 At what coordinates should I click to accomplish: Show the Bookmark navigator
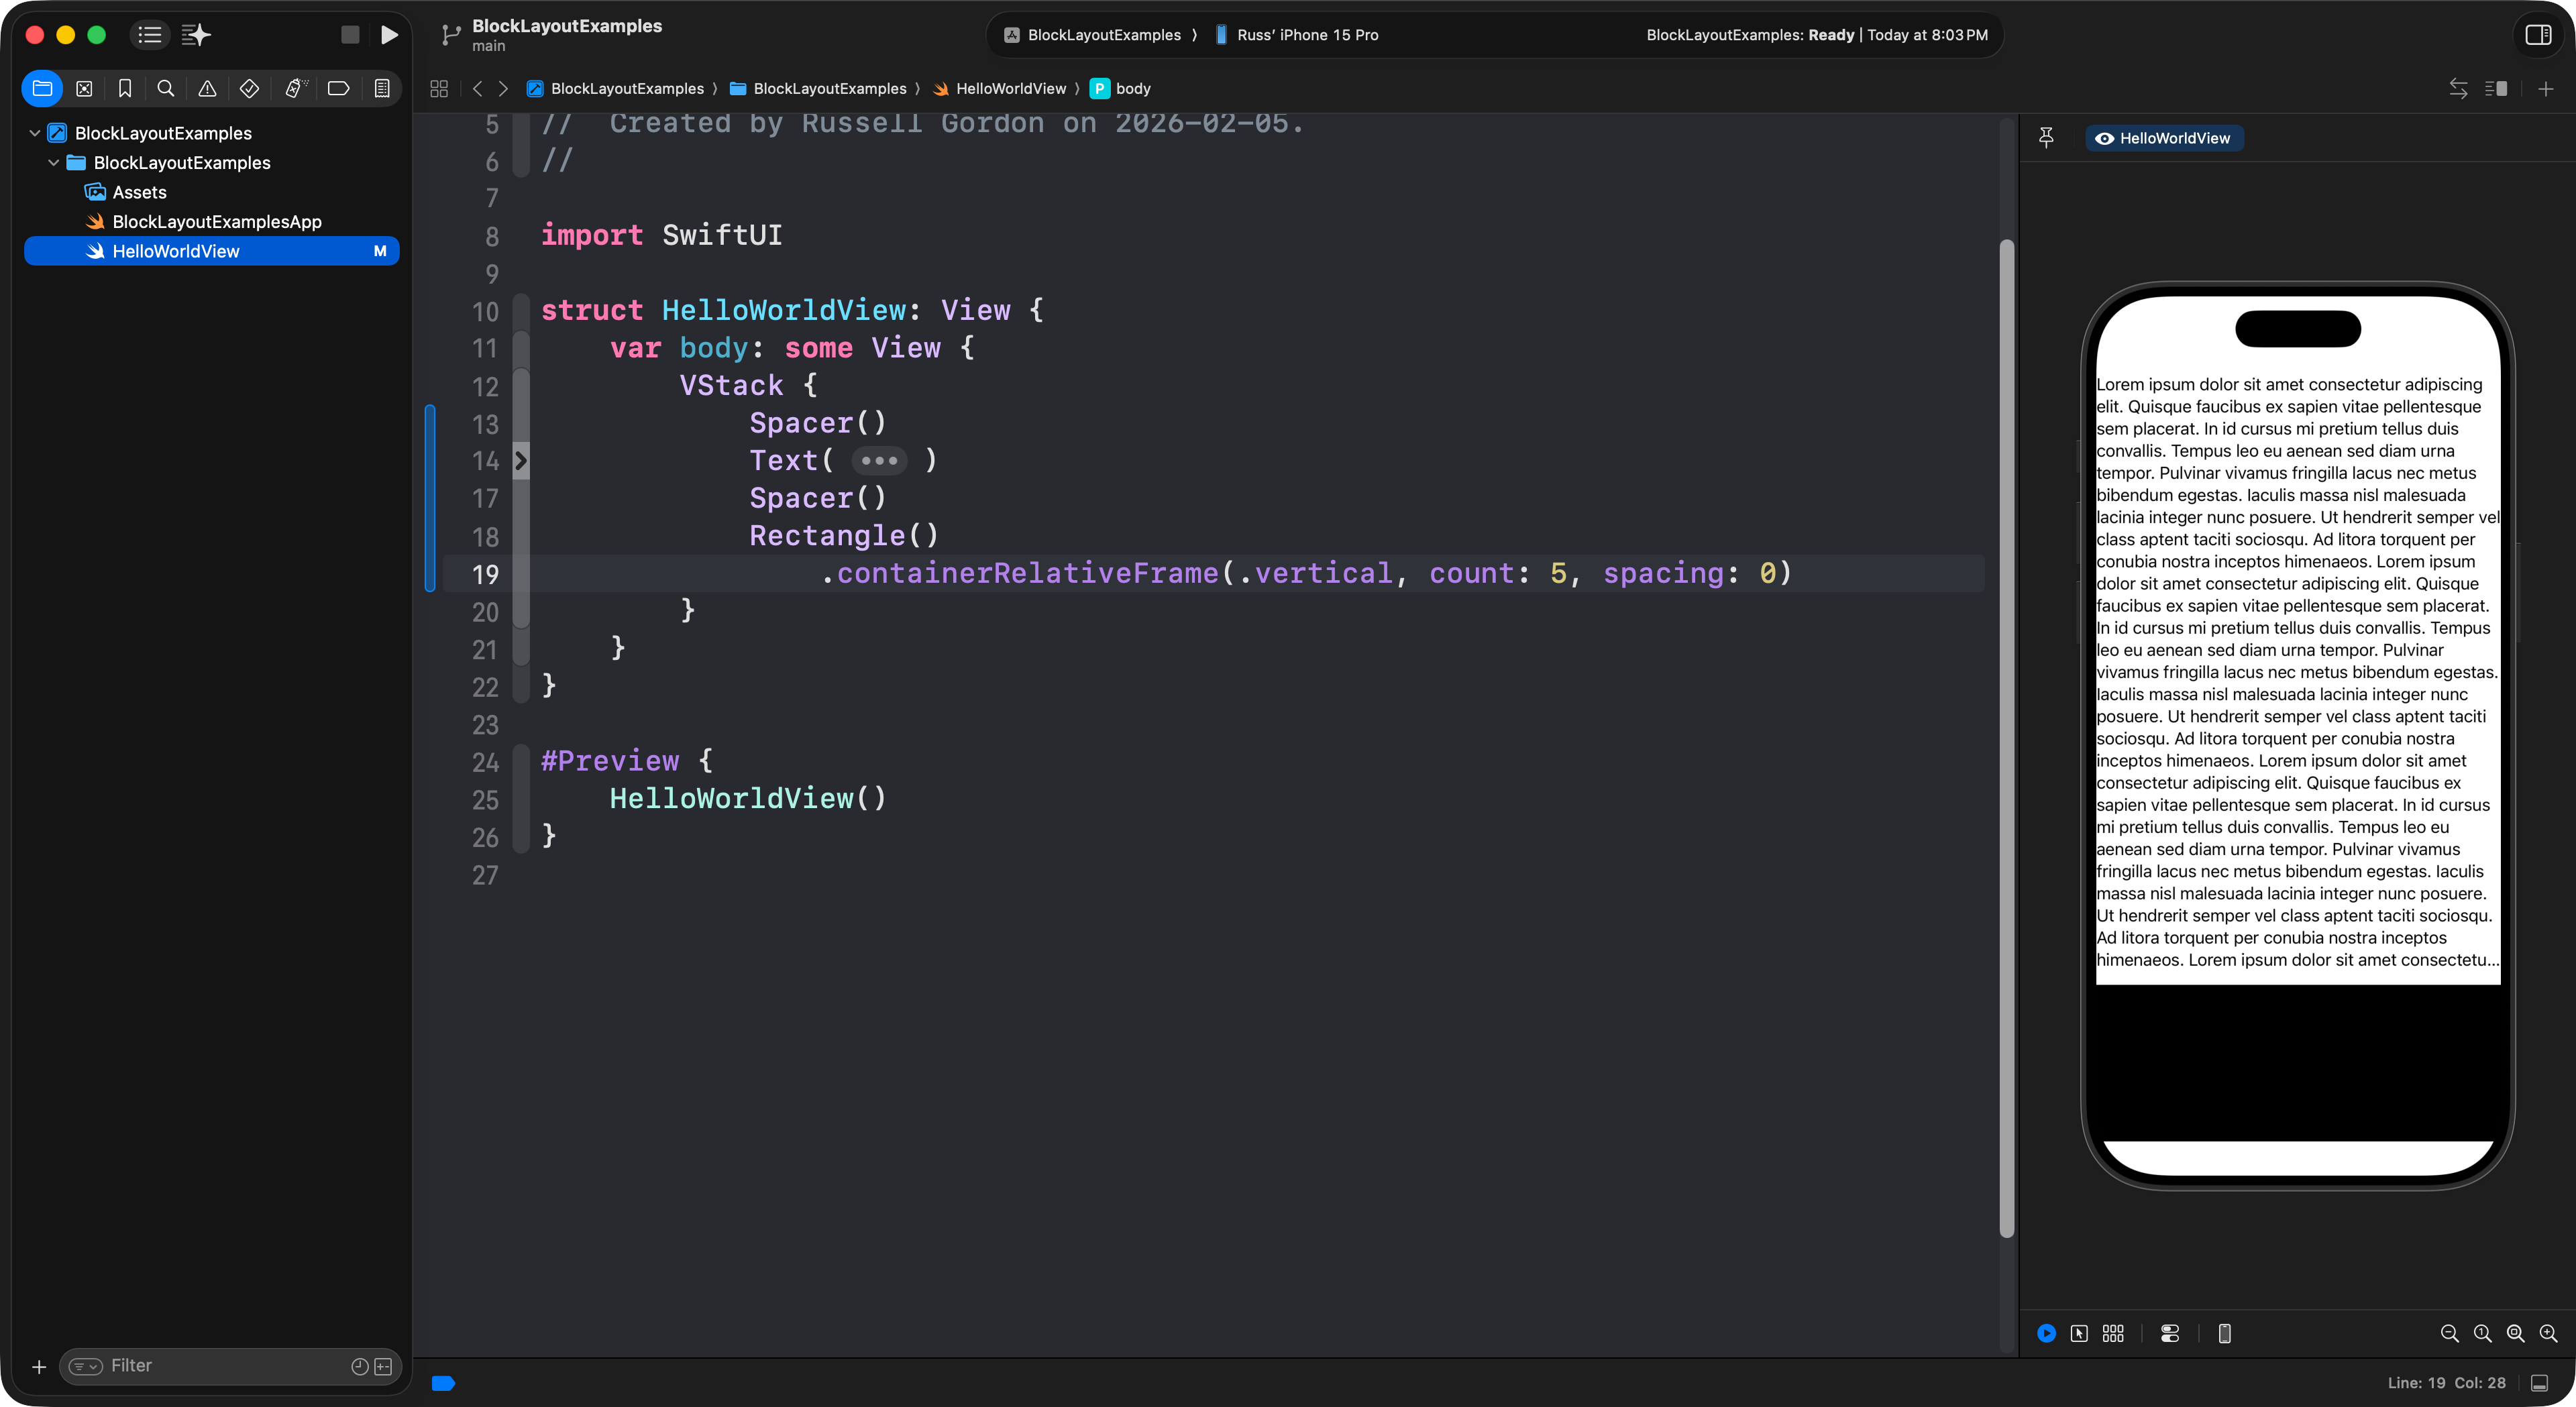[x=125, y=89]
